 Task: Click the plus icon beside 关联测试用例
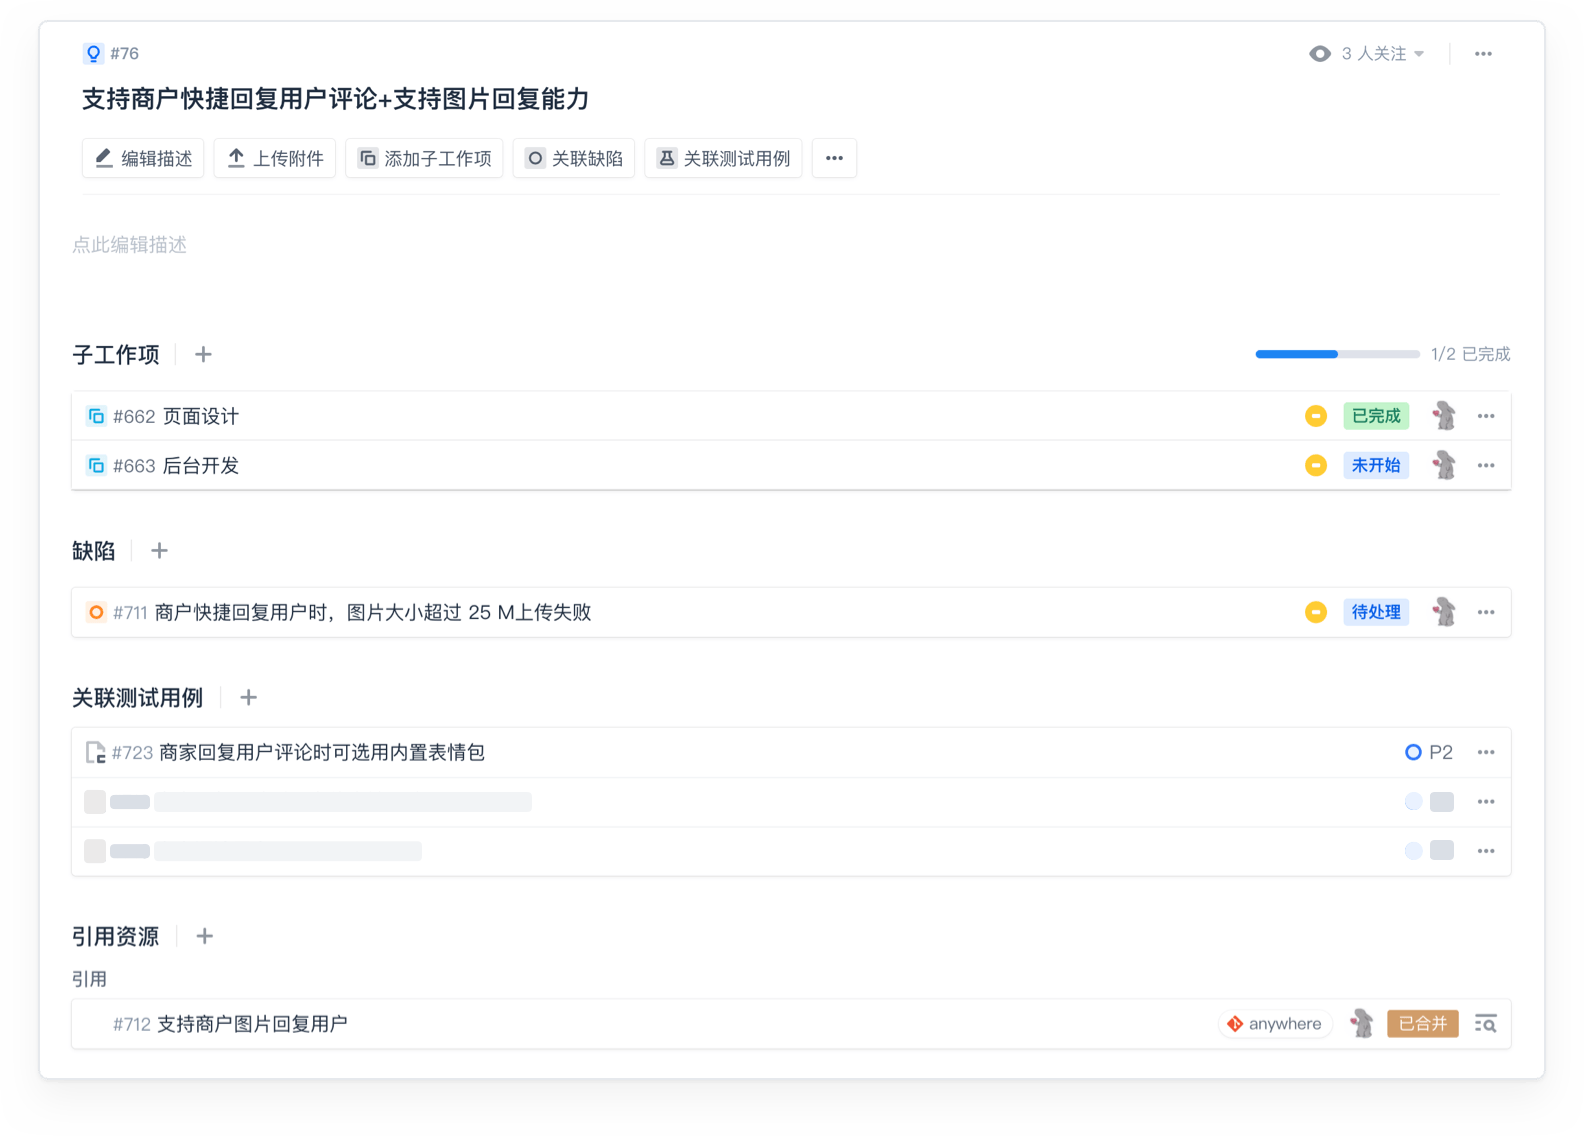249,698
